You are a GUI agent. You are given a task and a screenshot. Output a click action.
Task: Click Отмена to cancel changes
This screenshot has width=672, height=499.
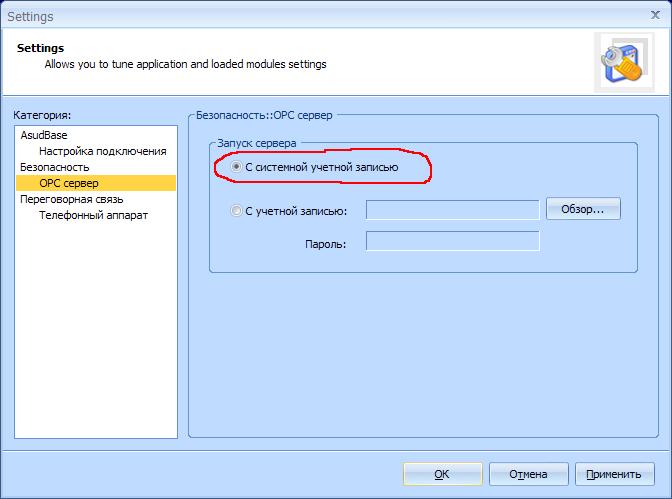[528, 474]
